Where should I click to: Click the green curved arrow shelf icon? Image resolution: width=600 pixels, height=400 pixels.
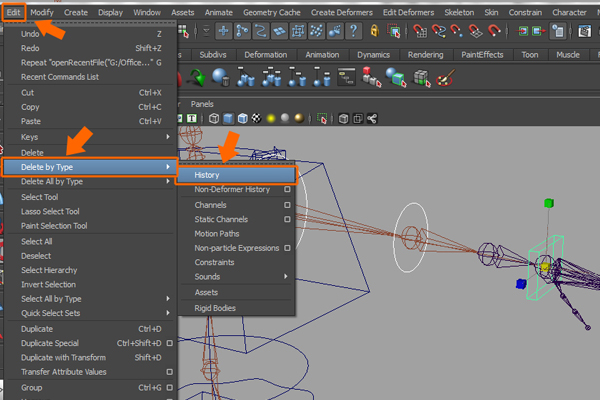(x=197, y=78)
